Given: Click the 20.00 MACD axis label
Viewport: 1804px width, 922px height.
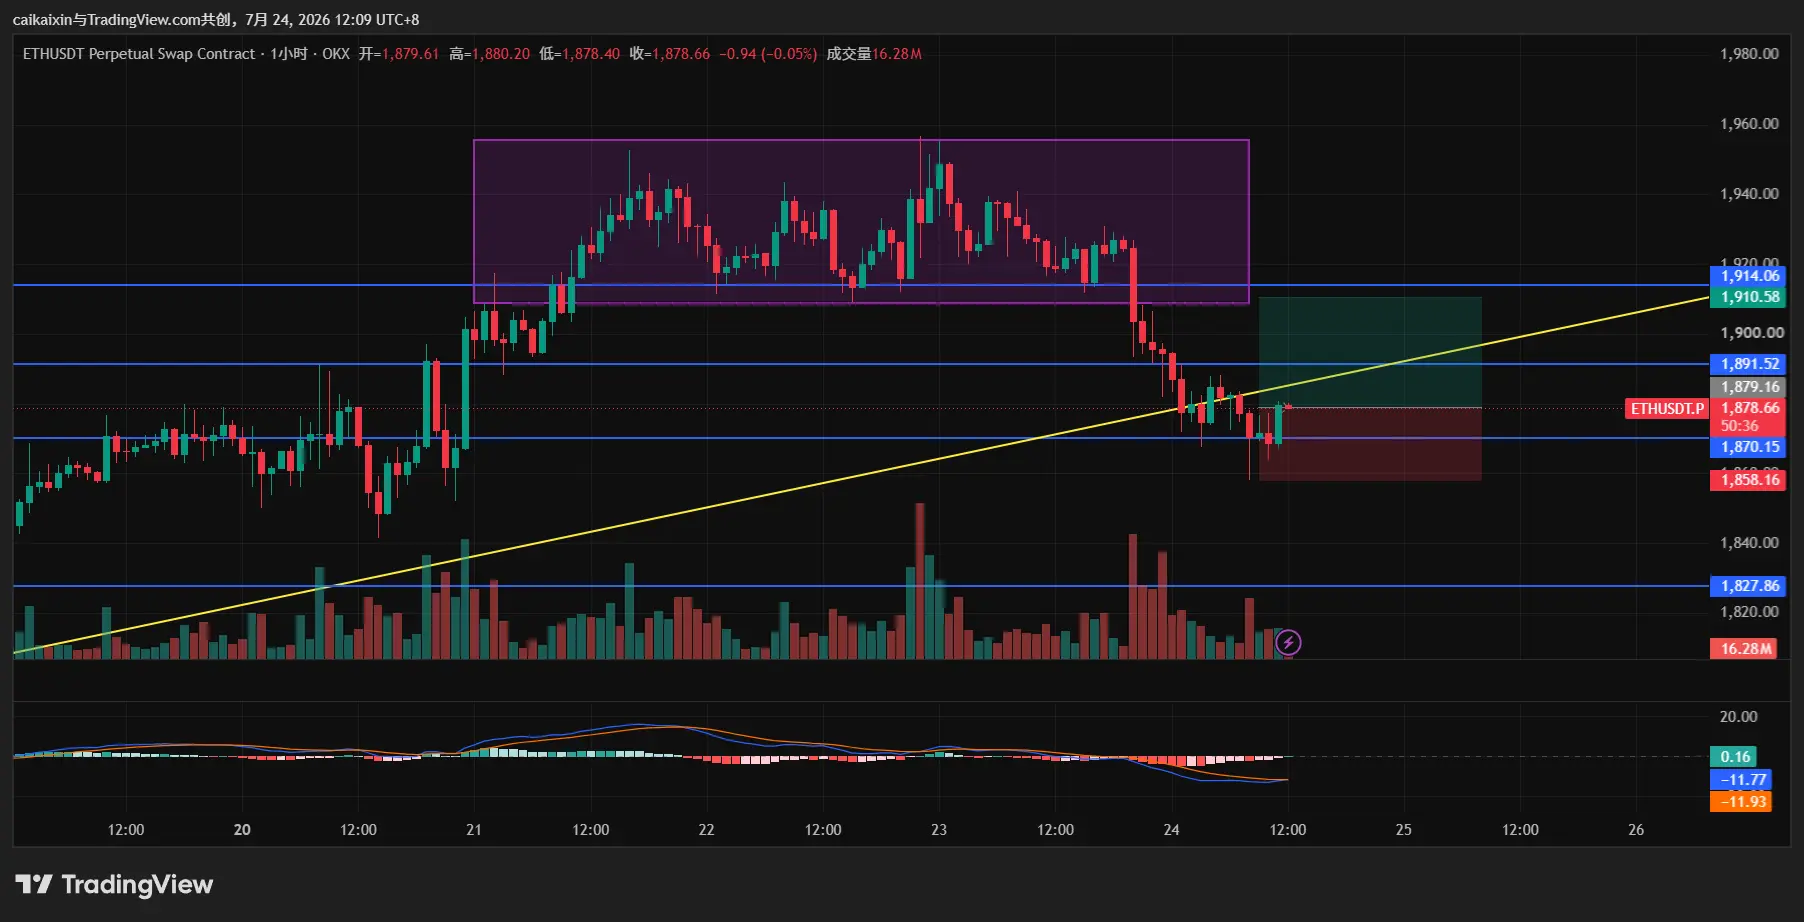Looking at the screenshot, I should tap(1738, 717).
